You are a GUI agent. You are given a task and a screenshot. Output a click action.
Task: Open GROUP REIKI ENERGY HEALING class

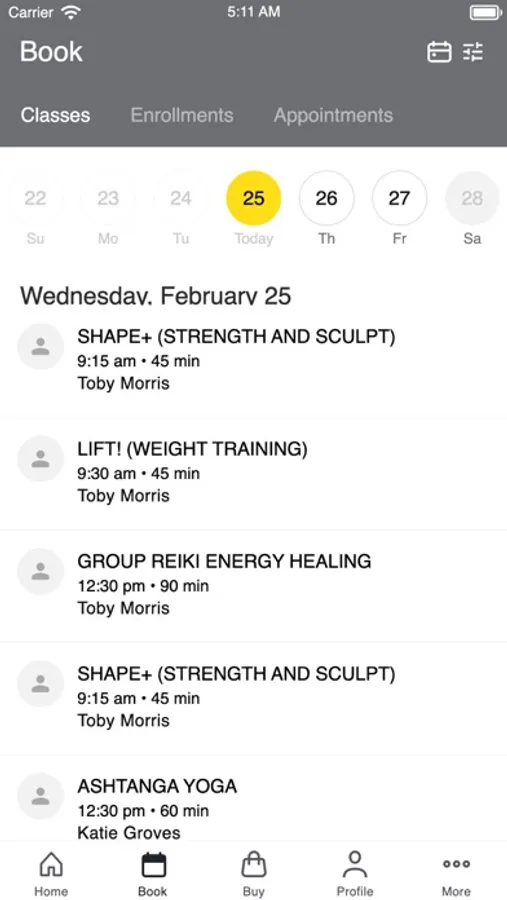253,585
